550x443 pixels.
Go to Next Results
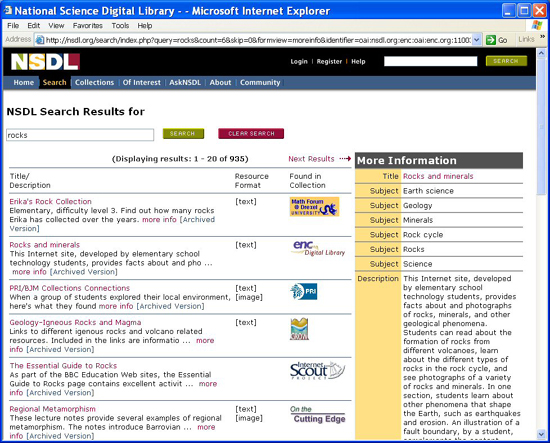tap(320, 159)
